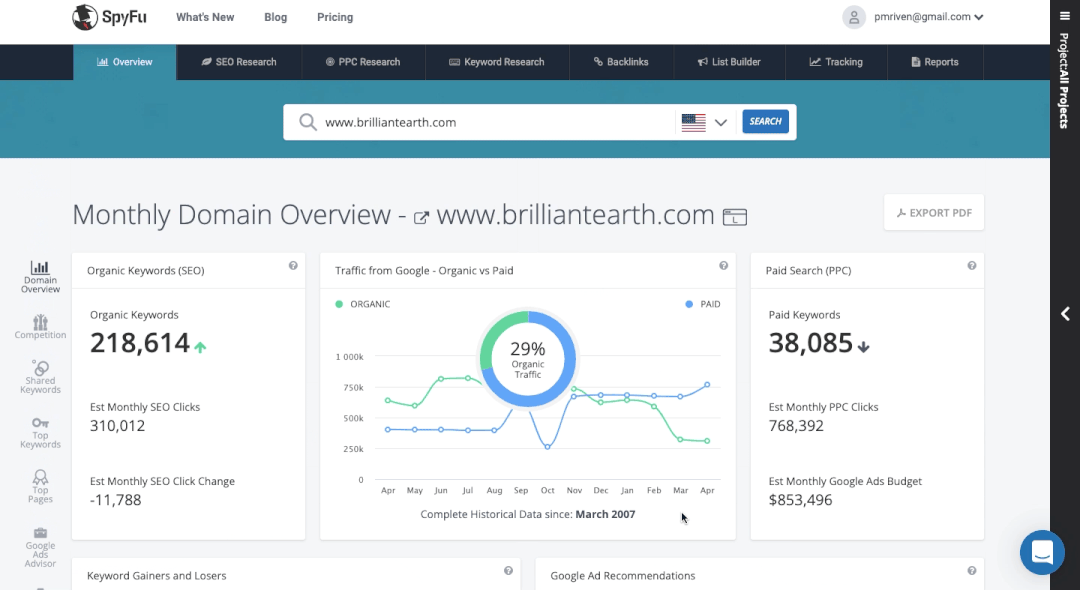Viewport: 1080px width, 590px height.
Task: Click the EXPORT PDF button
Action: pos(933,213)
